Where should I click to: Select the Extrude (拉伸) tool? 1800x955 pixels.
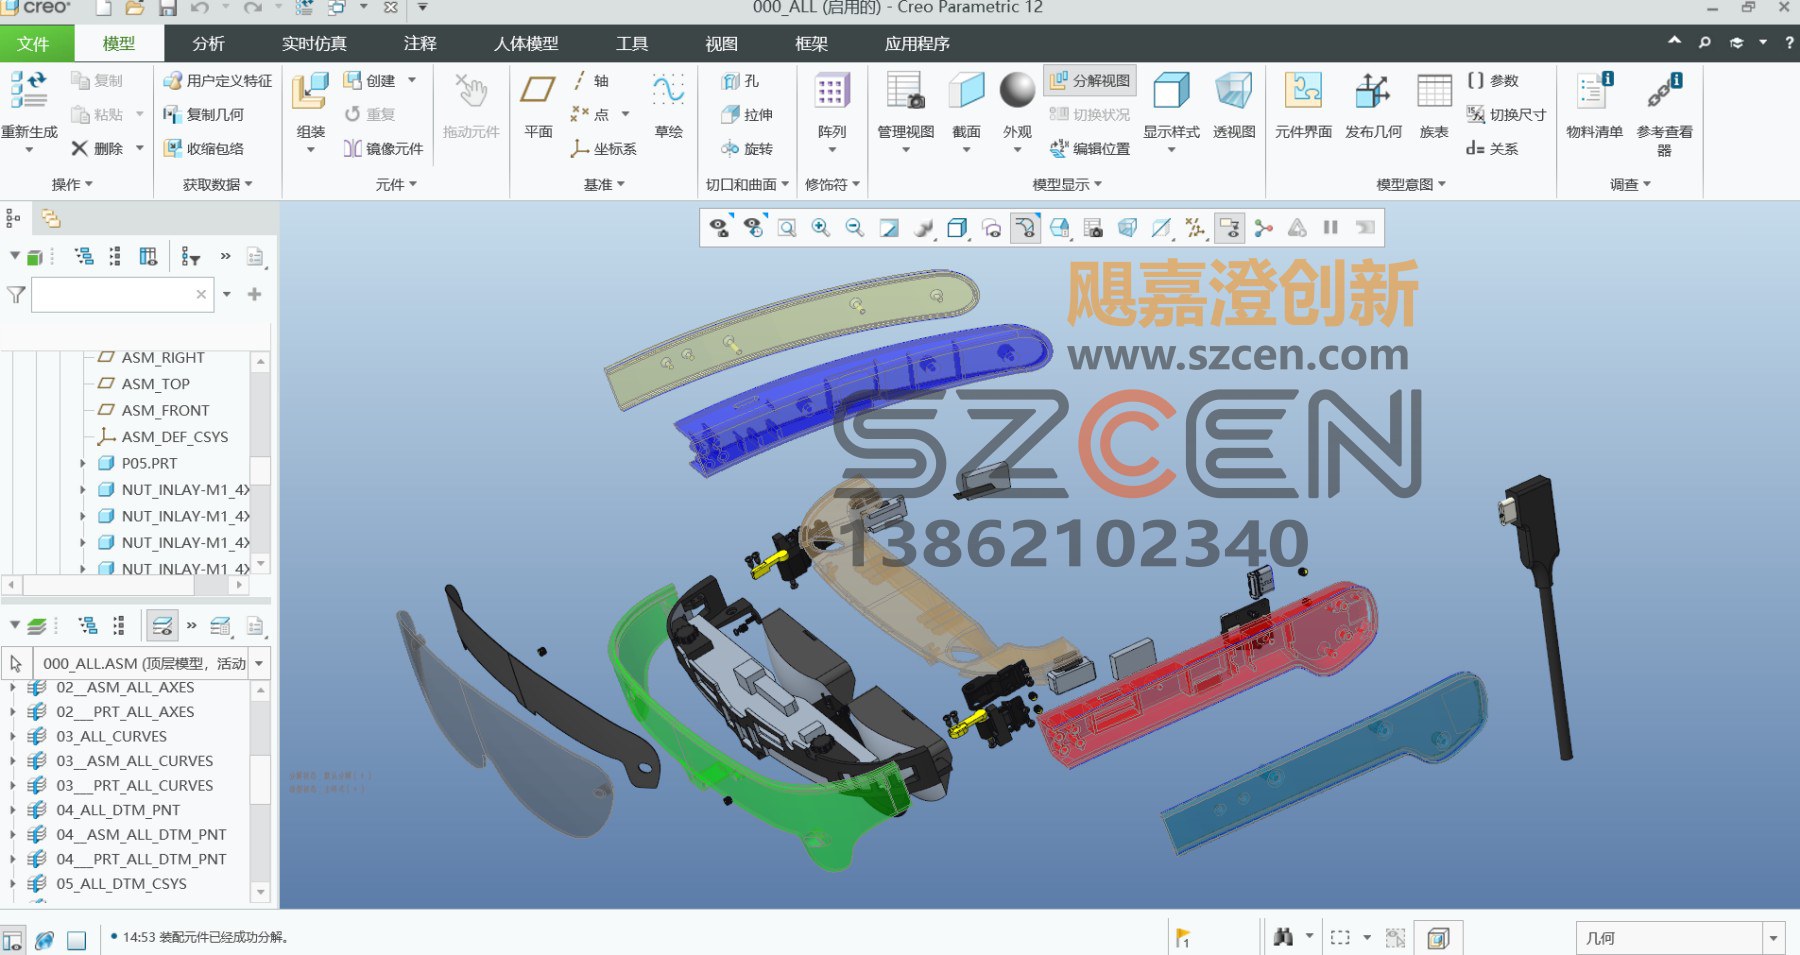point(747,115)
